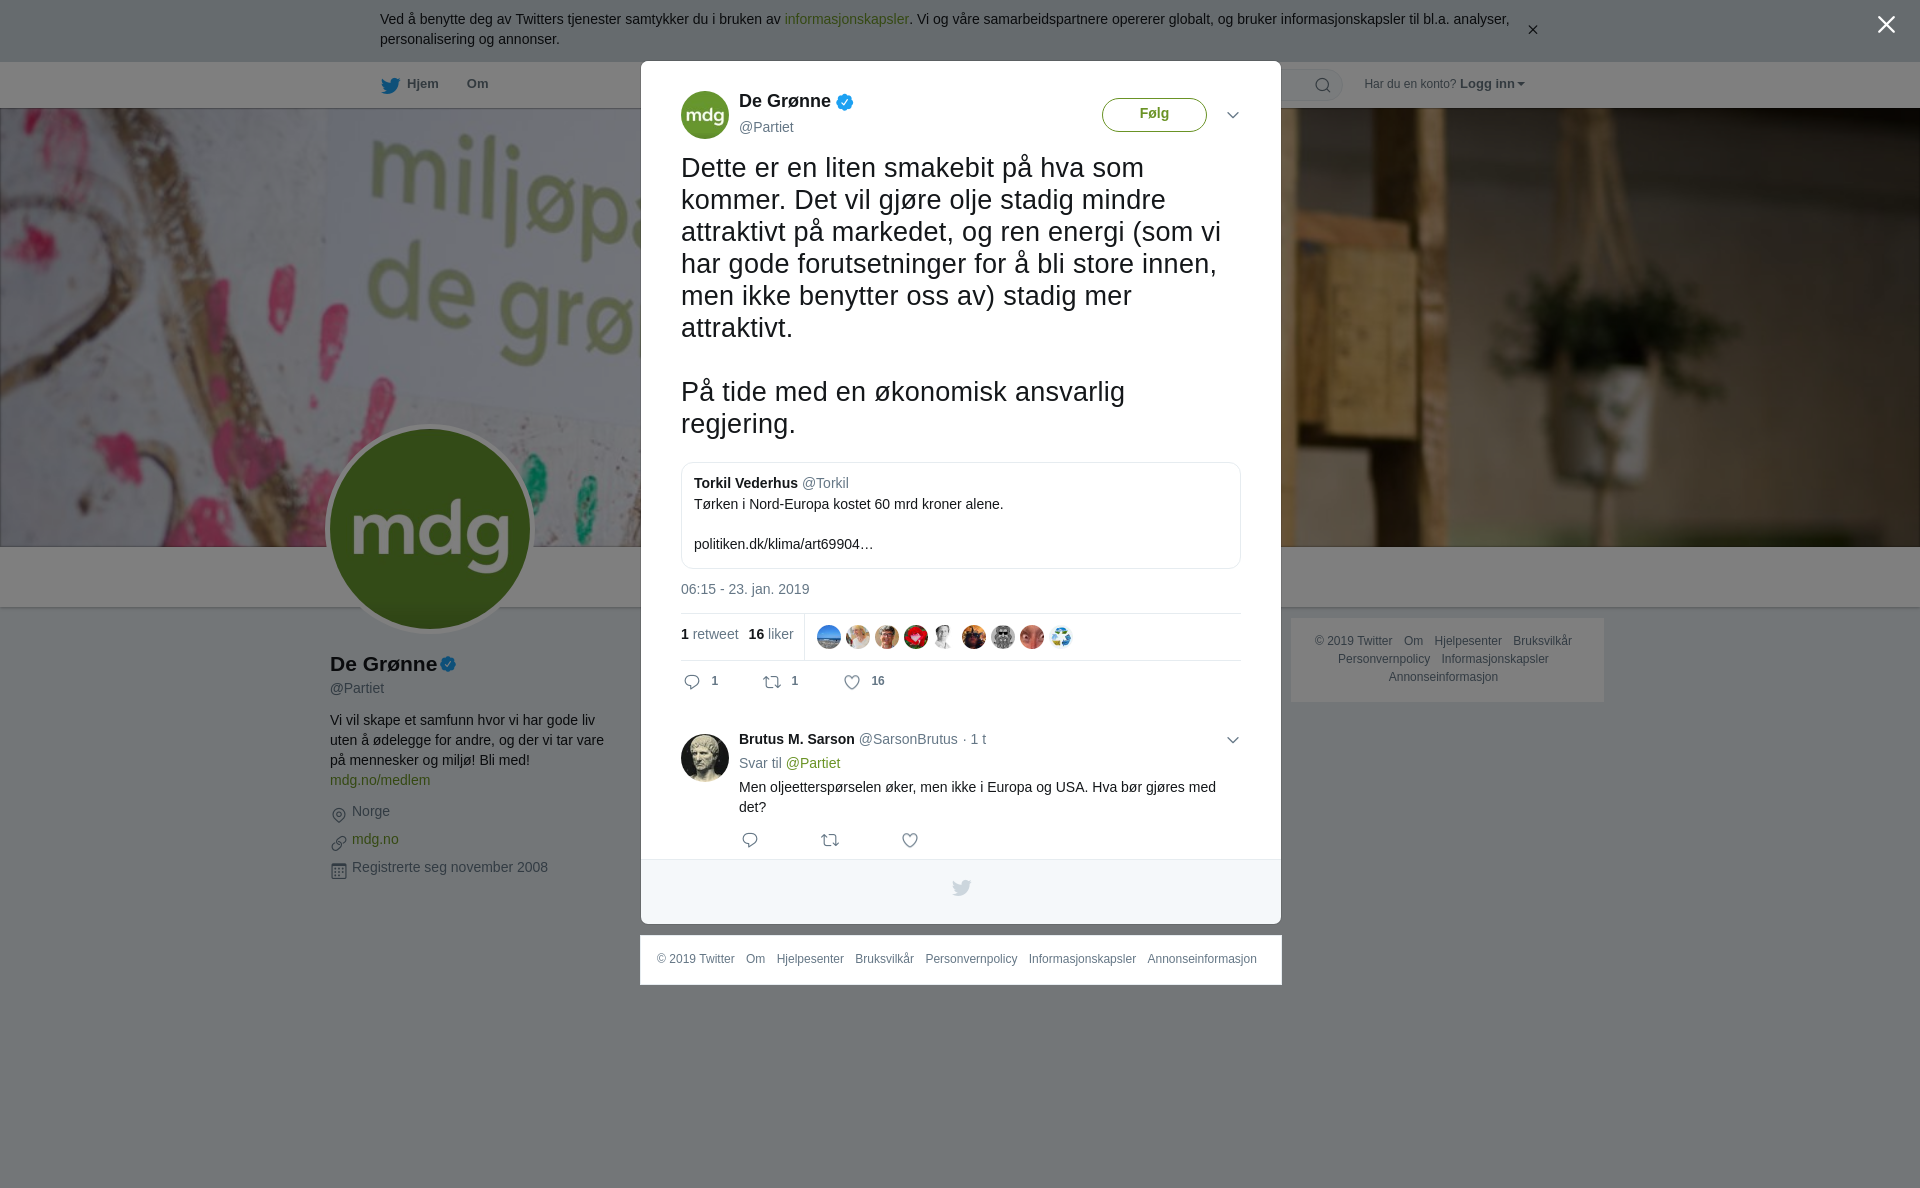Close the tweet overlay with the top-right X
Viewport: 1920px width, 1188px height.
[x=1886, y=25]
